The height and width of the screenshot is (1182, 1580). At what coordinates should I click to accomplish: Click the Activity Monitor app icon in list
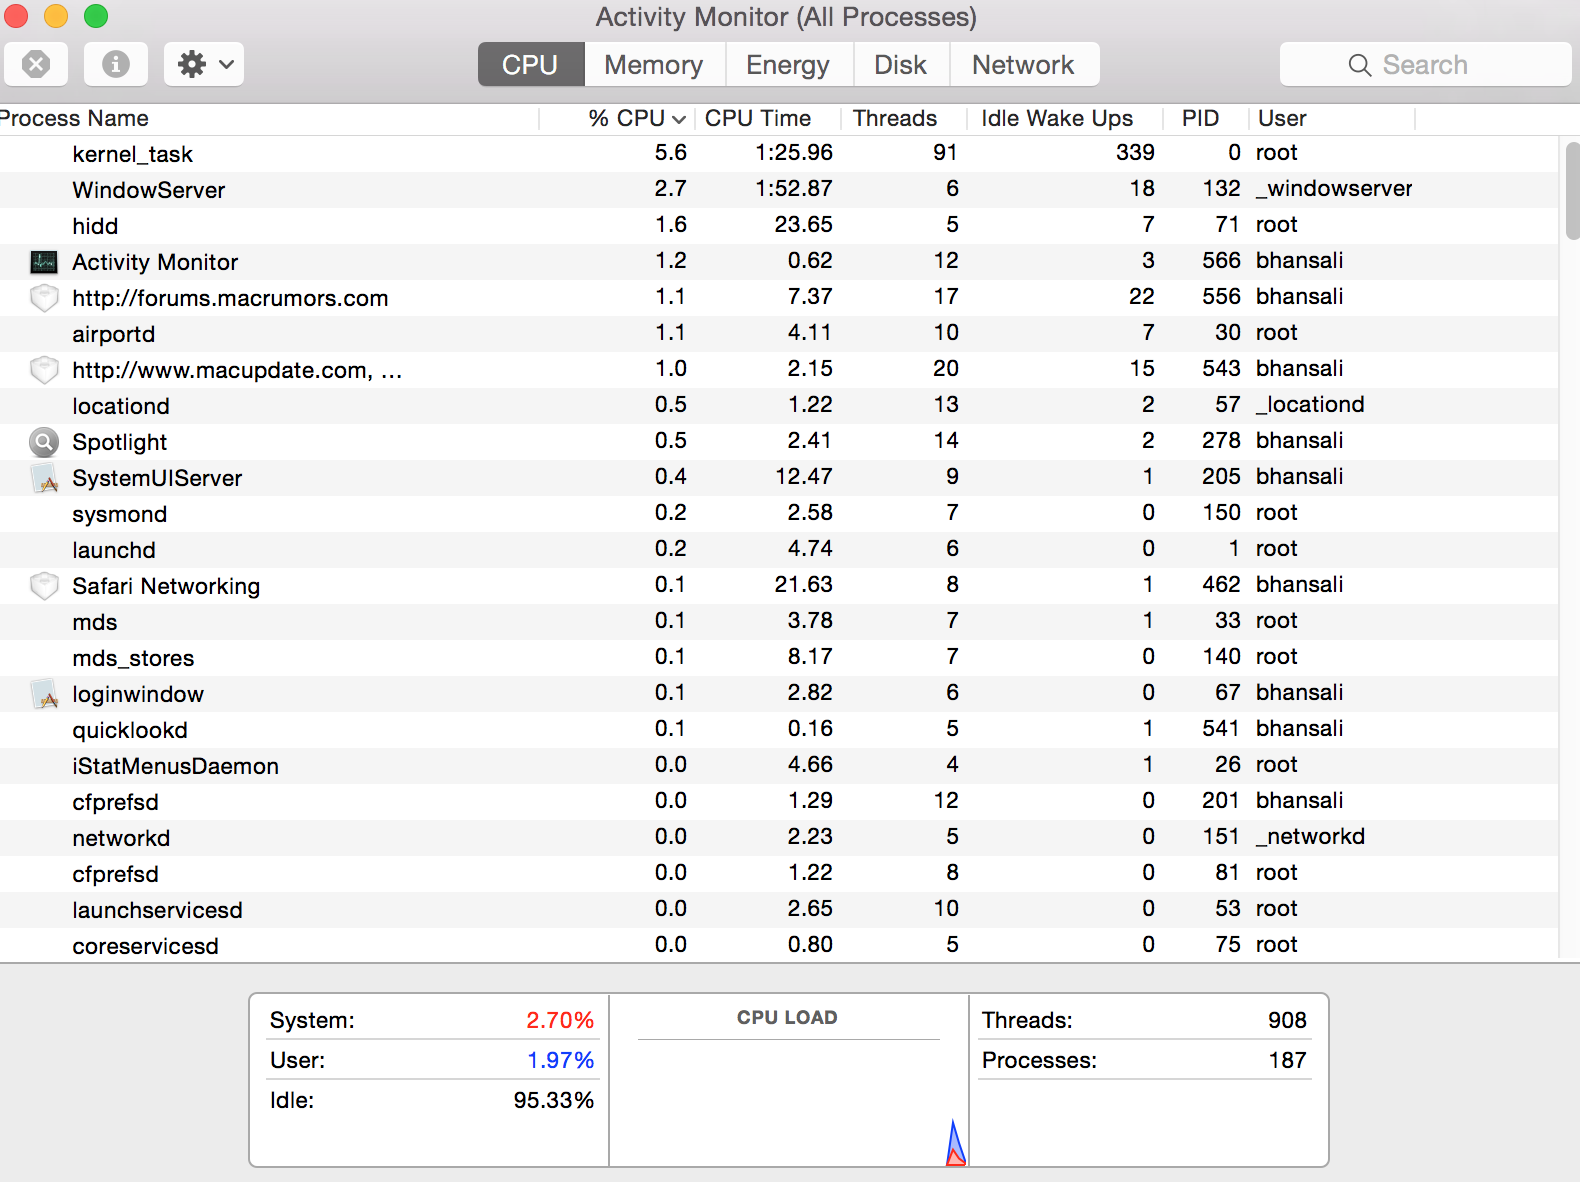tap(44, 262)
